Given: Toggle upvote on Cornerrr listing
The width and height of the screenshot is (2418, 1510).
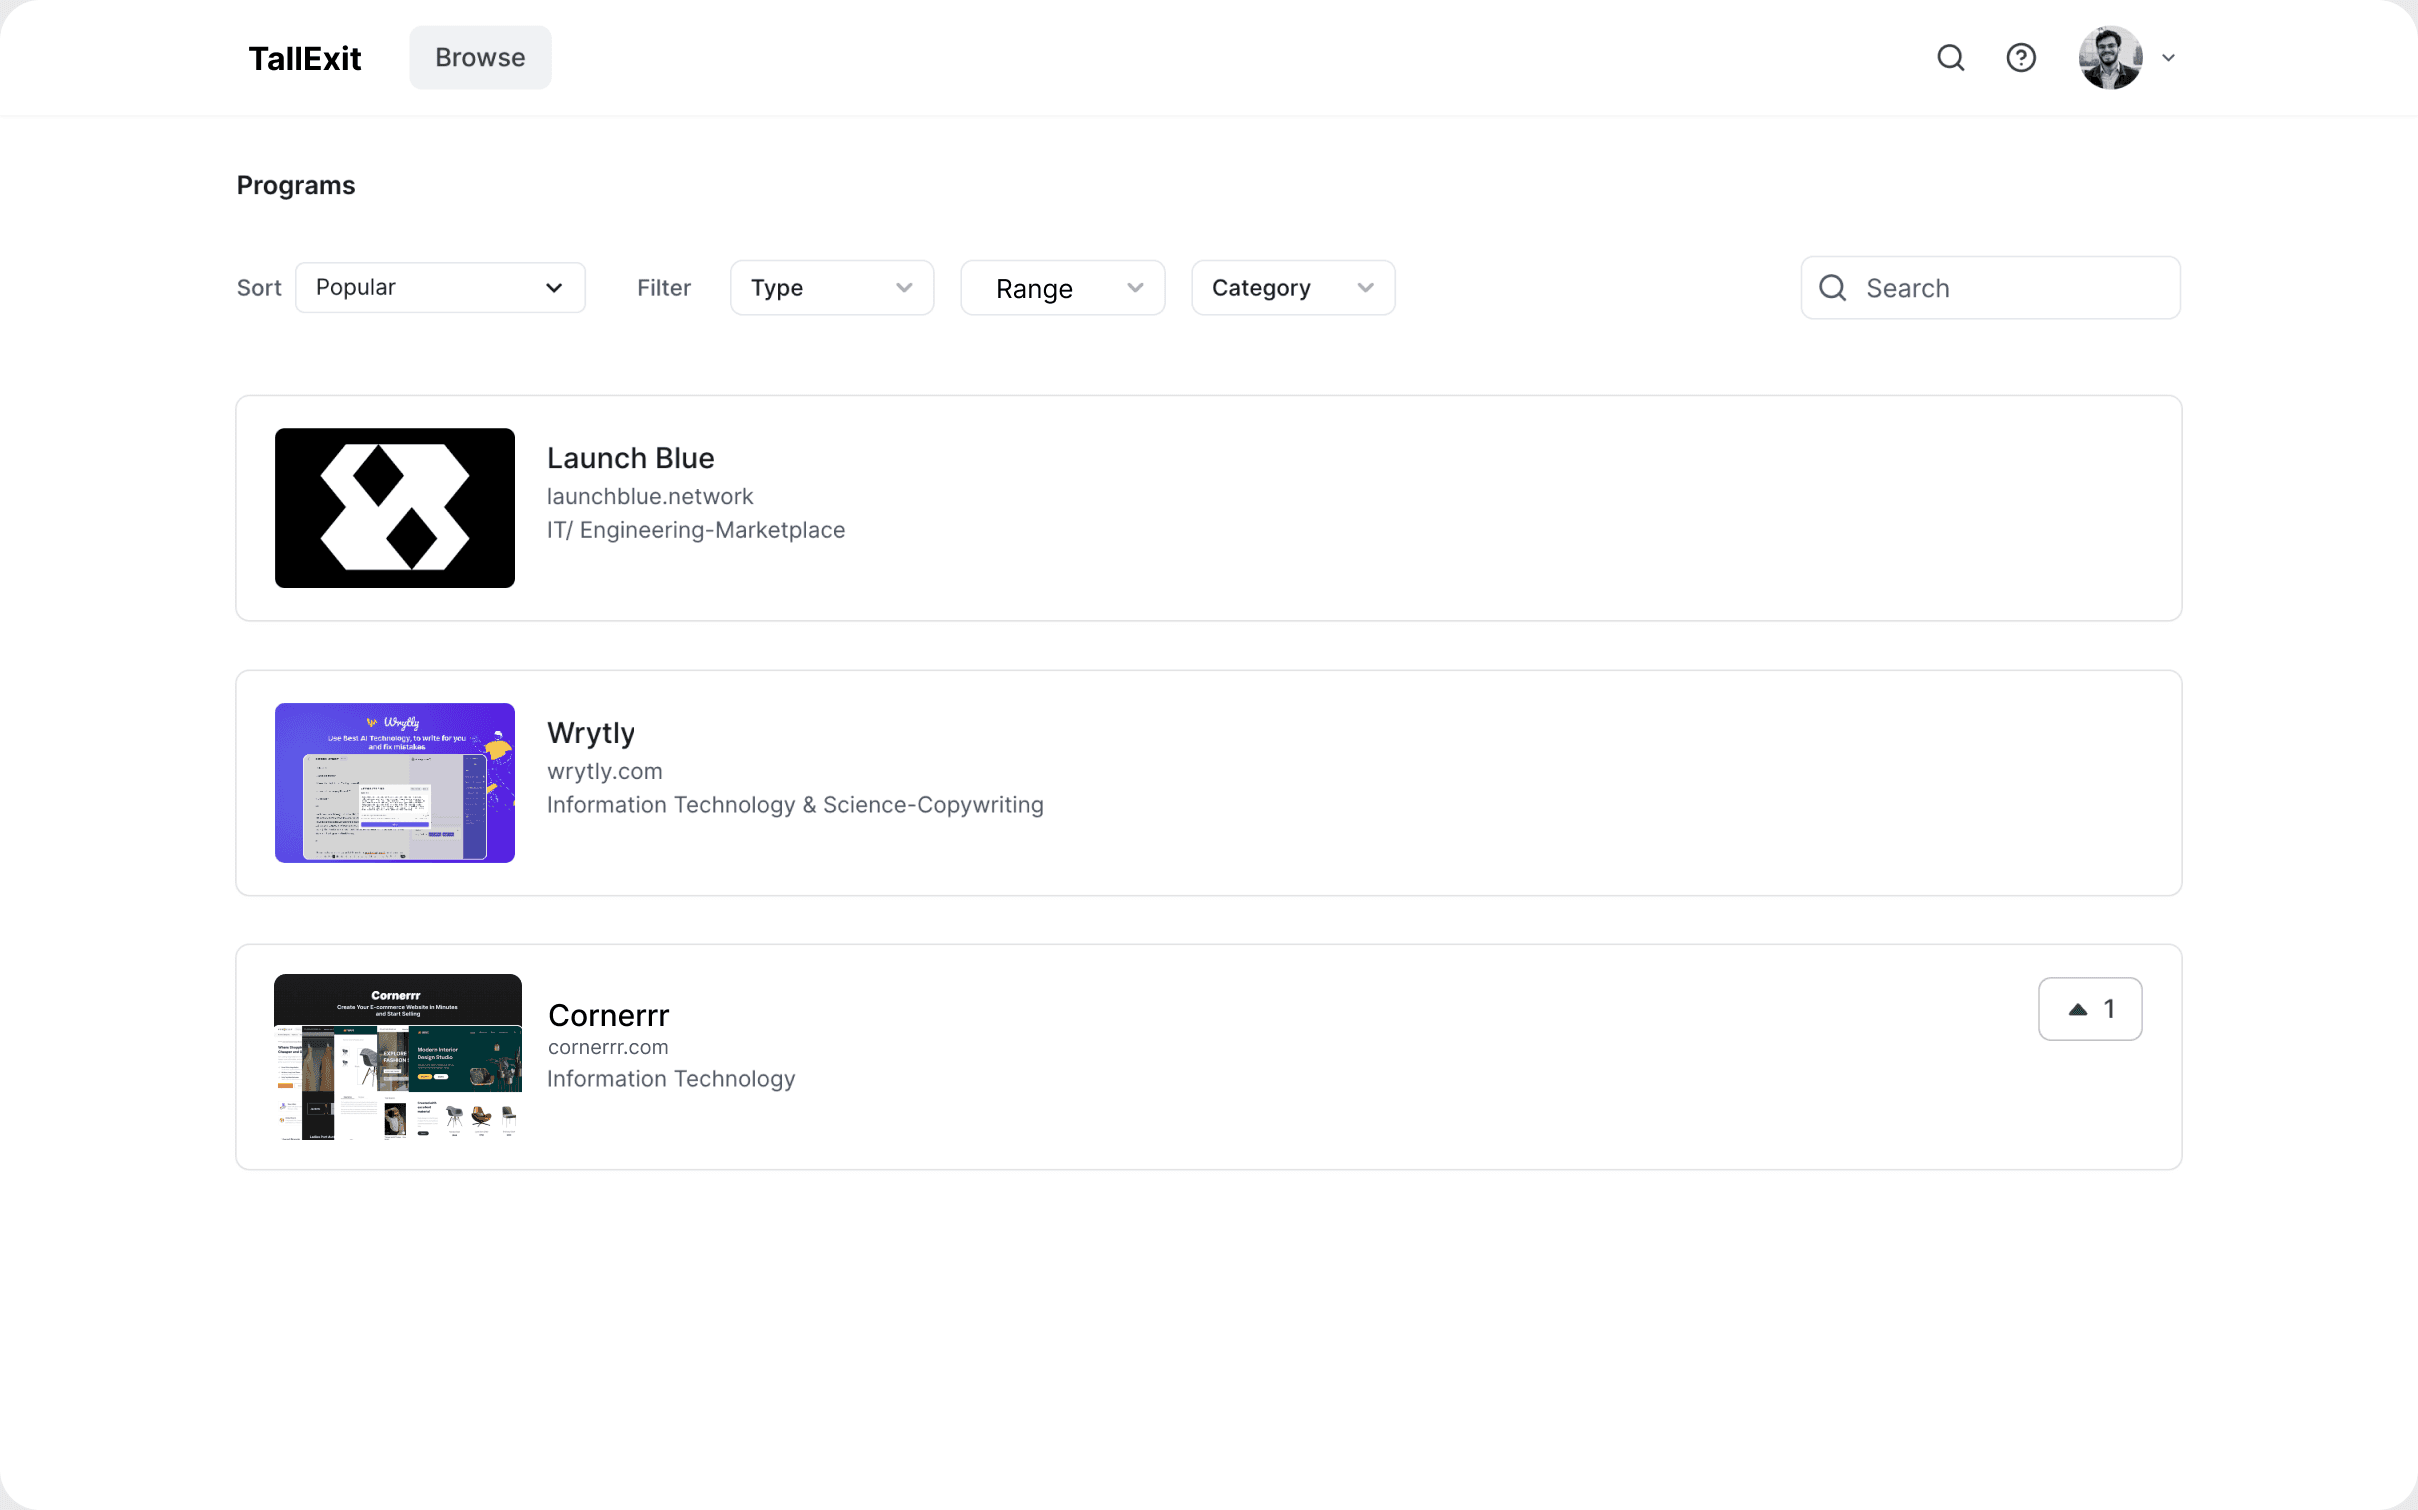Looking at the screenshot, I should [x=2091, y=1009].
